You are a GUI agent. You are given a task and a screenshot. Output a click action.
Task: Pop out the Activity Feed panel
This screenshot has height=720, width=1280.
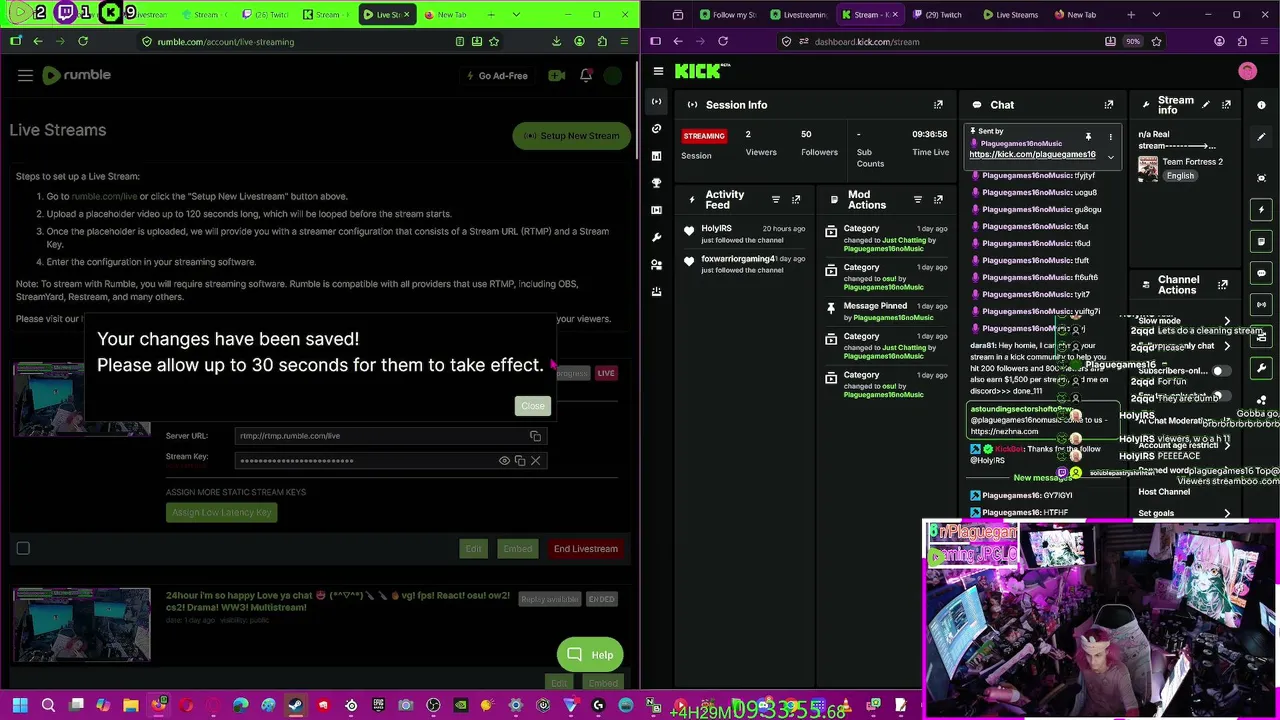point(796,200)
